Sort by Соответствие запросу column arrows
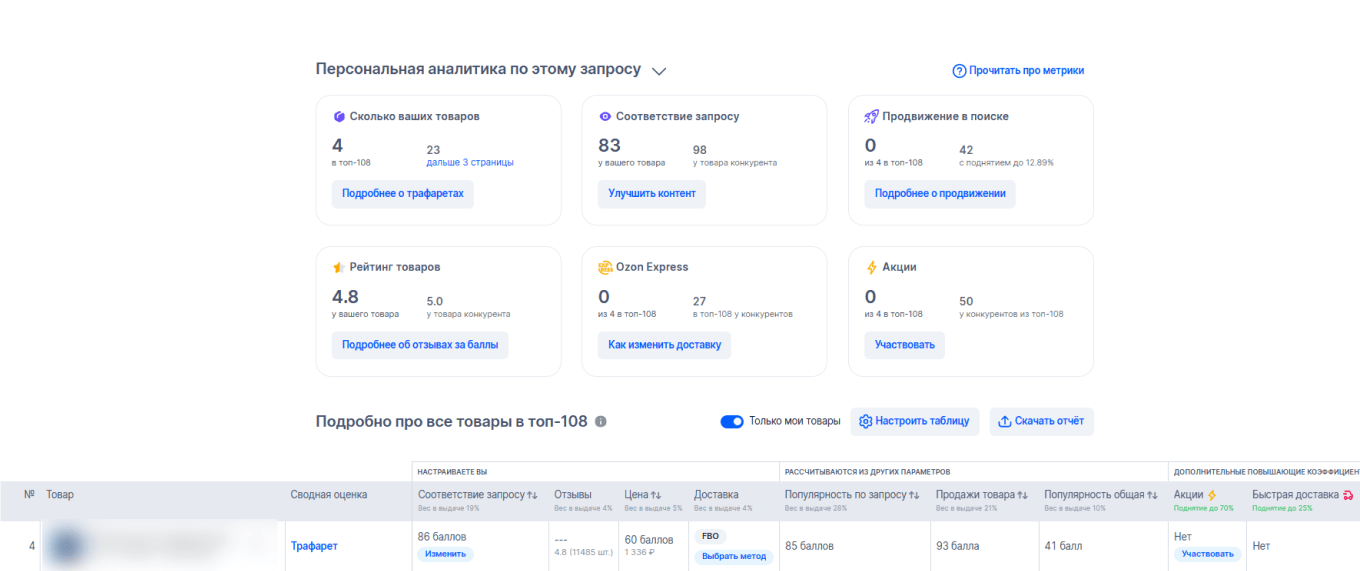 (x=532, y=495)
